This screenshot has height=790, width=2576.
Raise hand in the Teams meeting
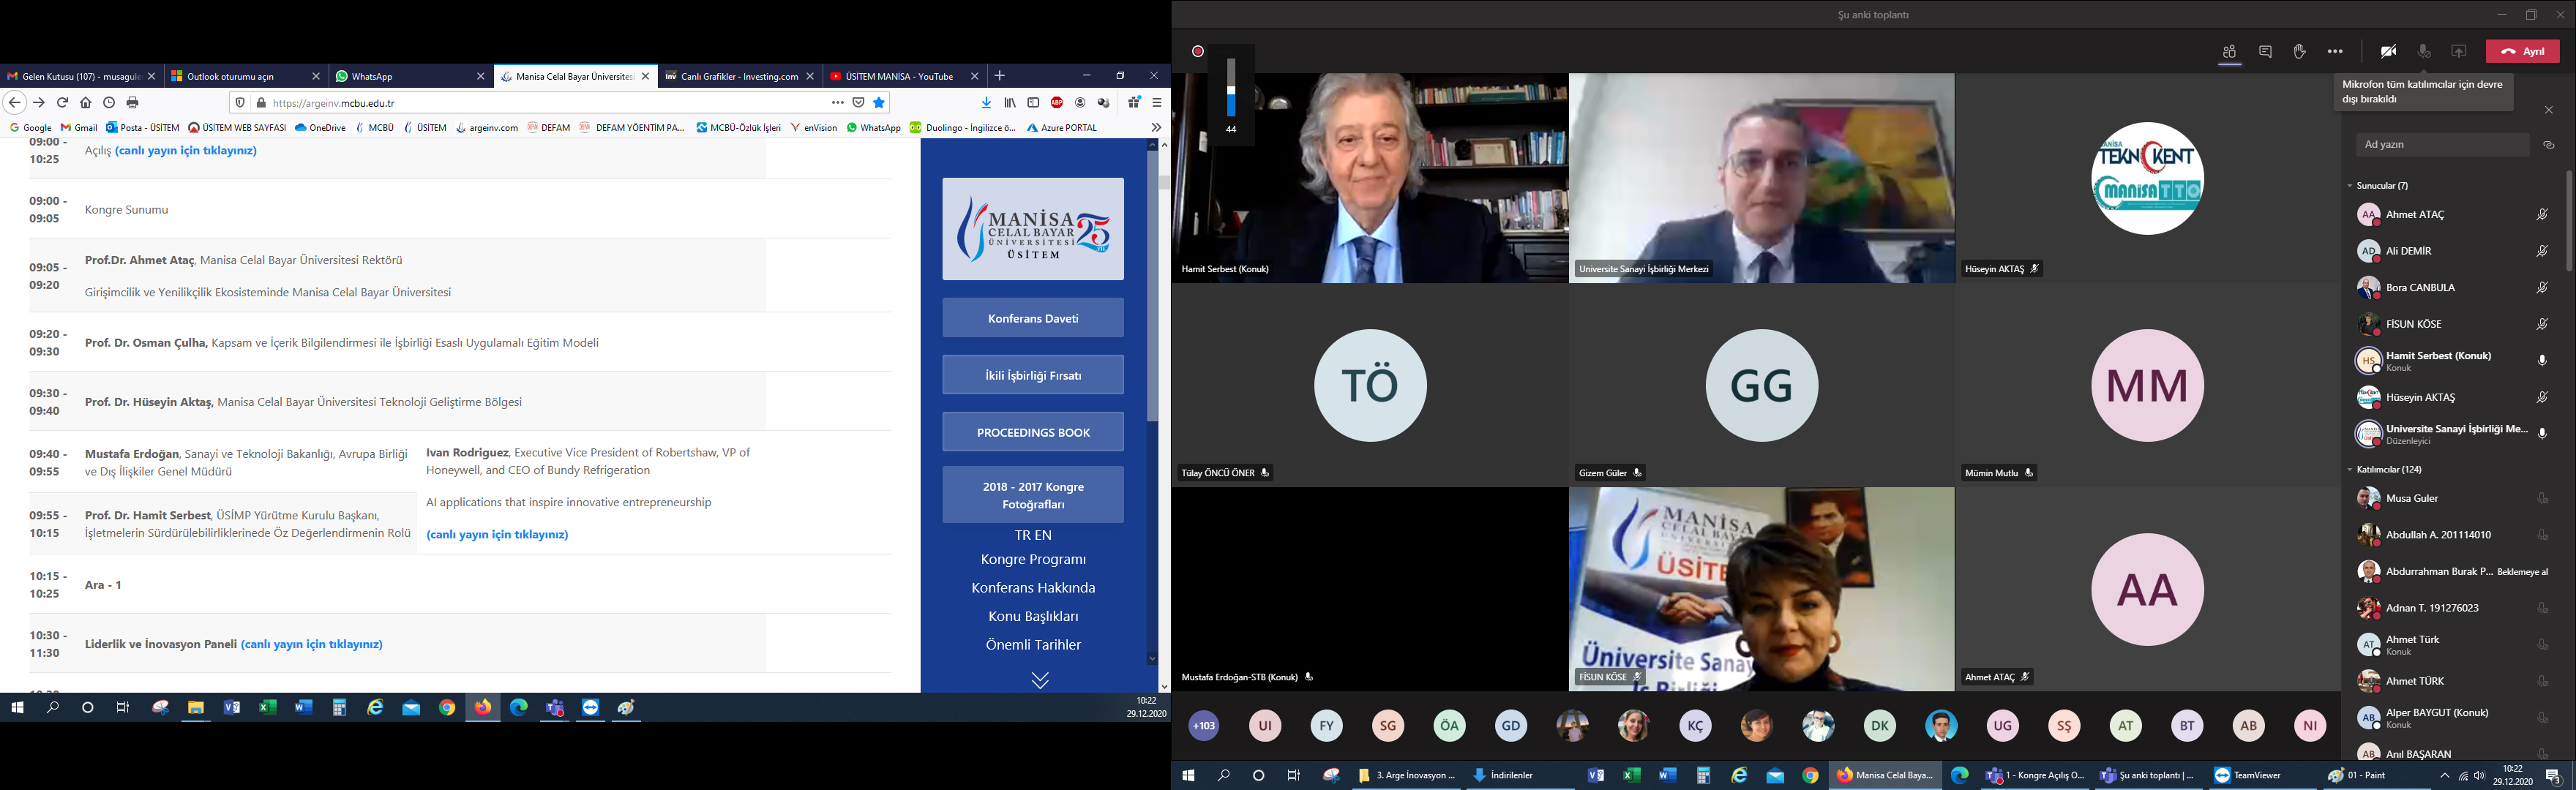[2299, 52]
